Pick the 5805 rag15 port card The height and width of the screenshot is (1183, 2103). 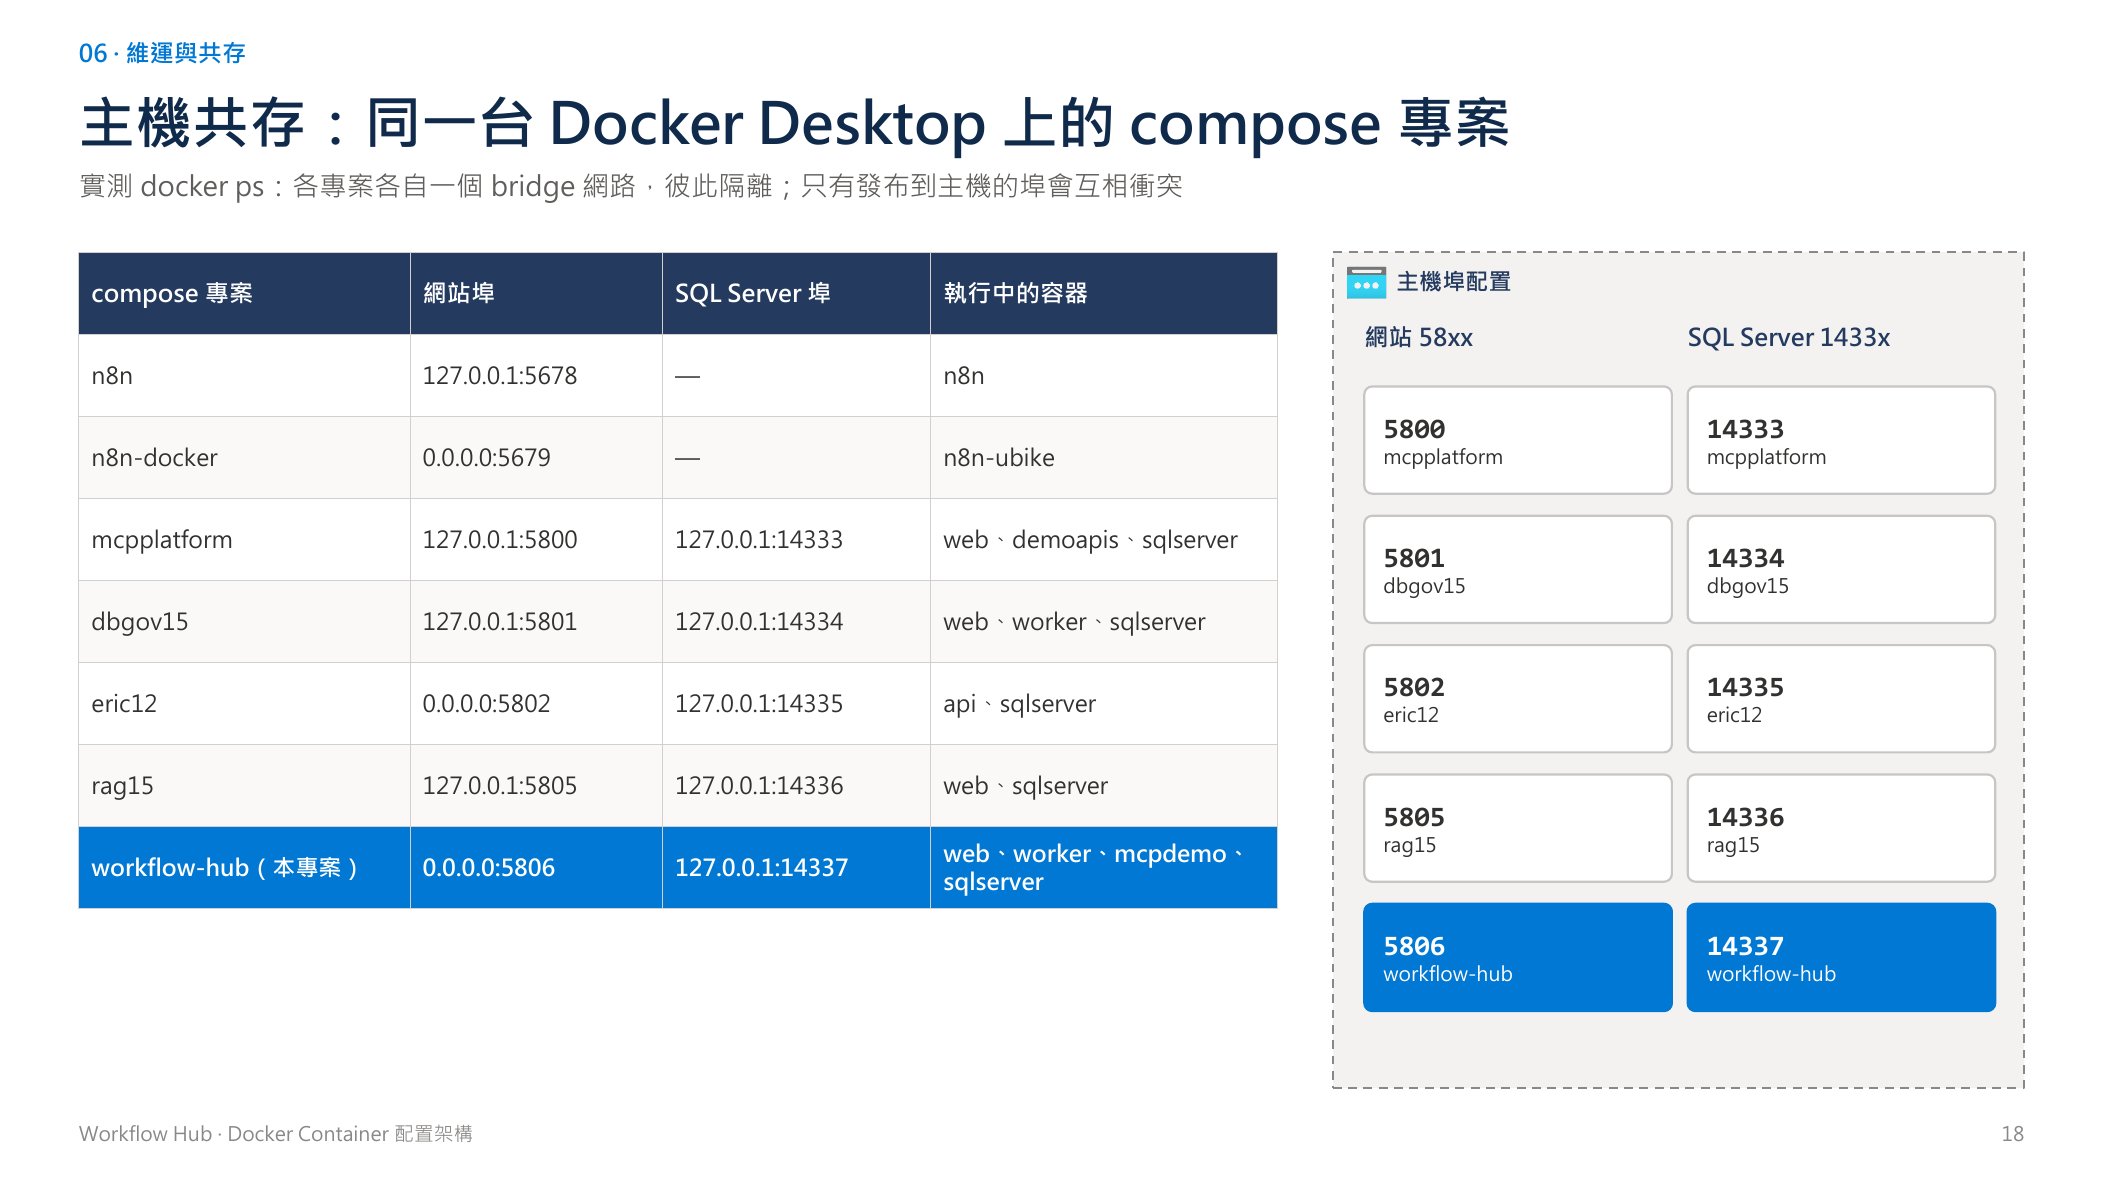coord(1517,828)
